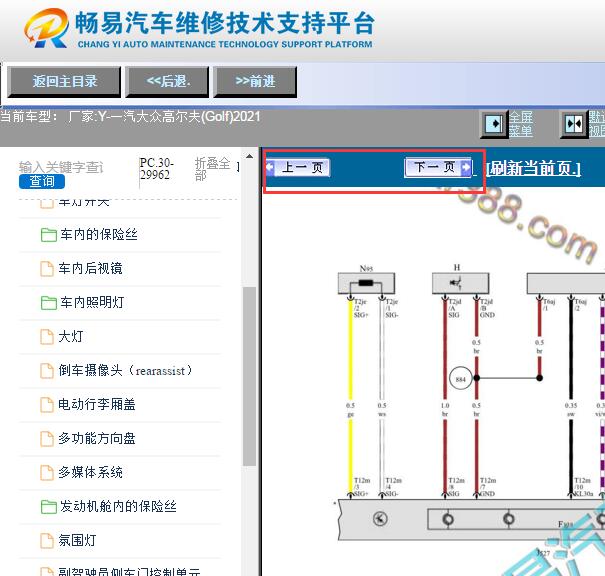Click the sidebar vertical scrollbar thumb
Image resolution: width=605 pixels, height=576 pixels.
click(249, 376)
